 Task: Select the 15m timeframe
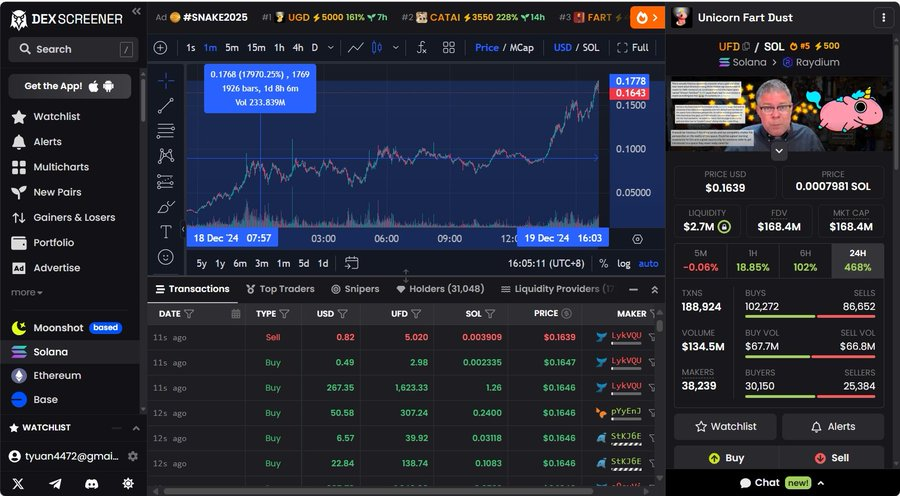click(256, 48)
